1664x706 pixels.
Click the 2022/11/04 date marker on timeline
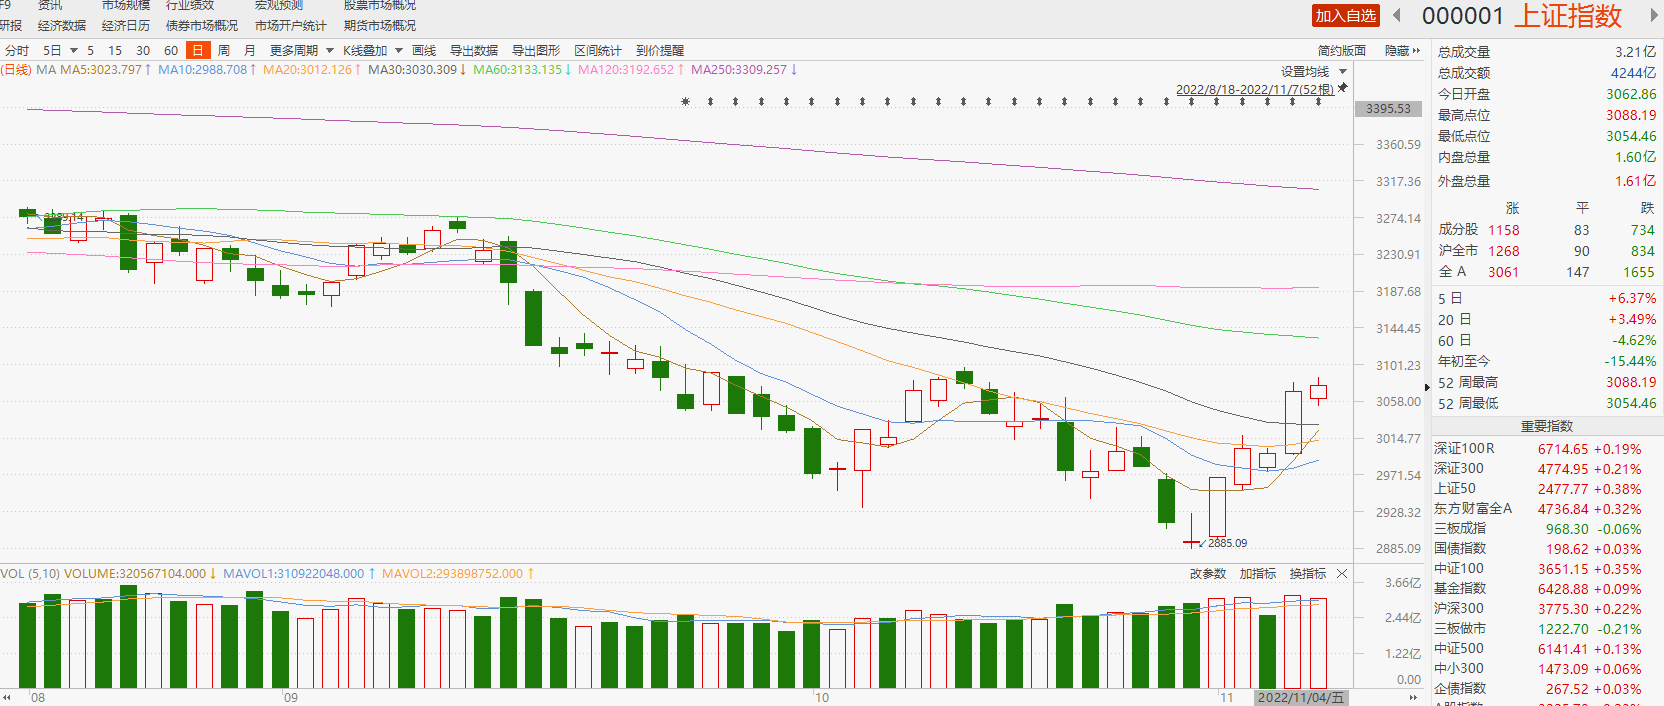(1300, 698)
